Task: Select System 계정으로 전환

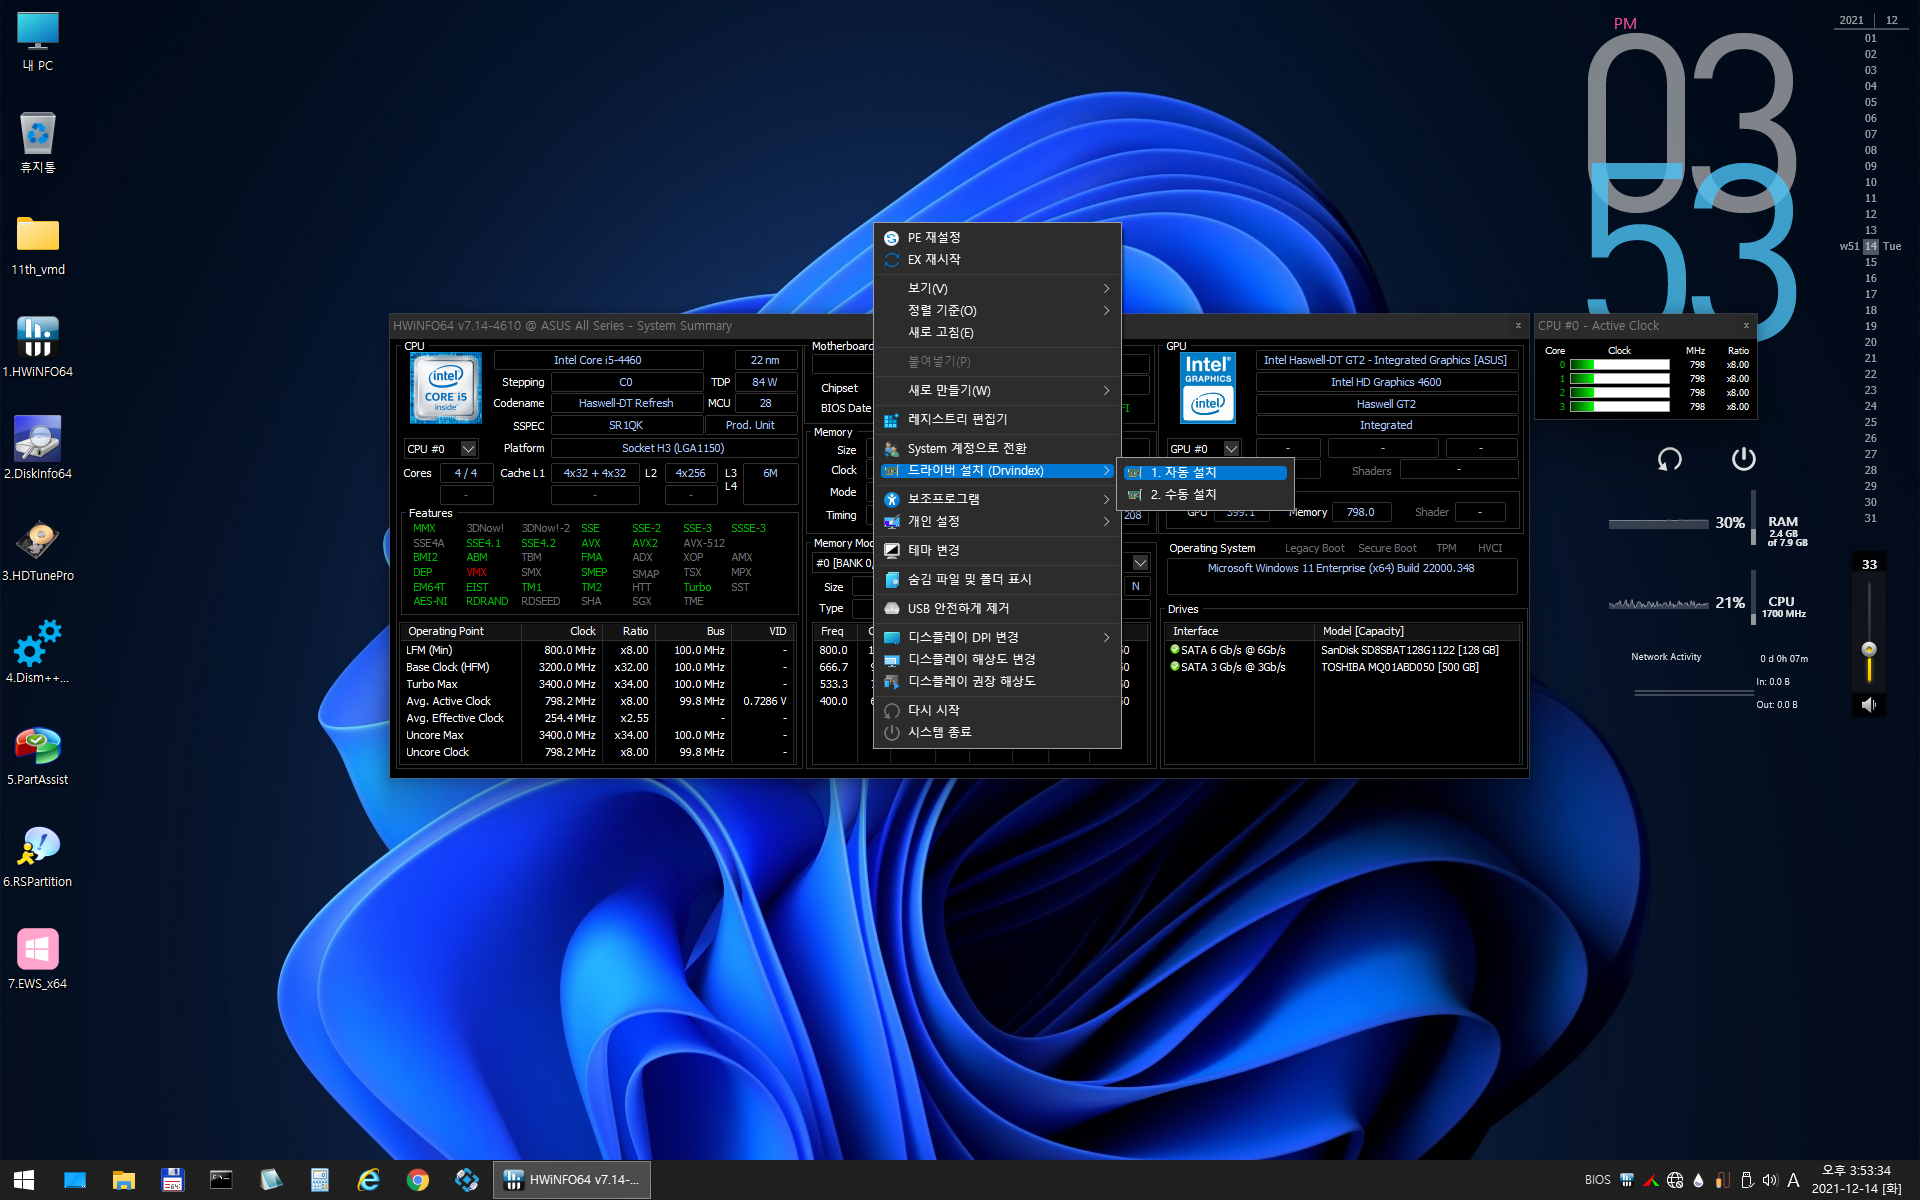Action: click(997, 448)
